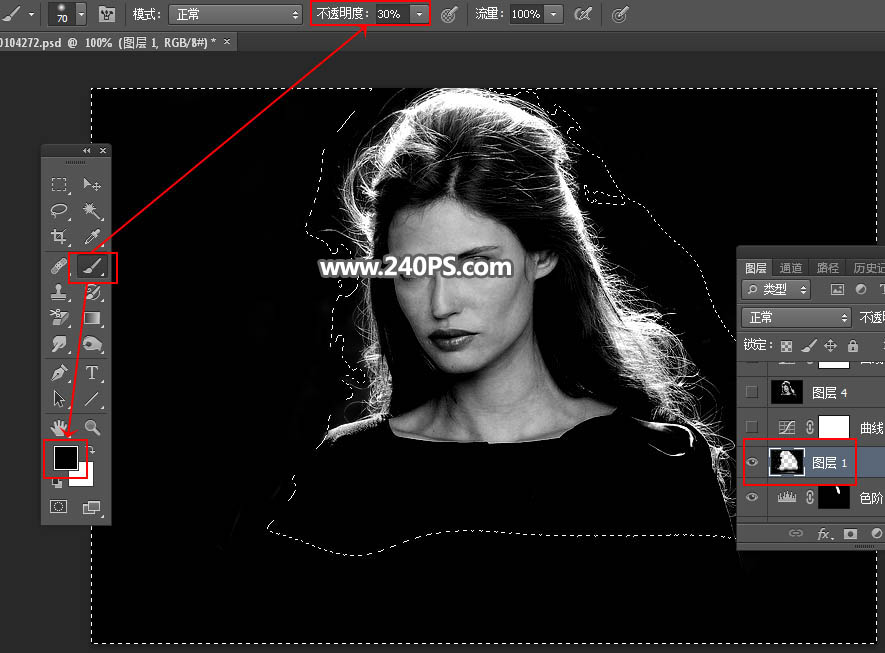Switch to the 路径 tab

(x=827, y=268)
